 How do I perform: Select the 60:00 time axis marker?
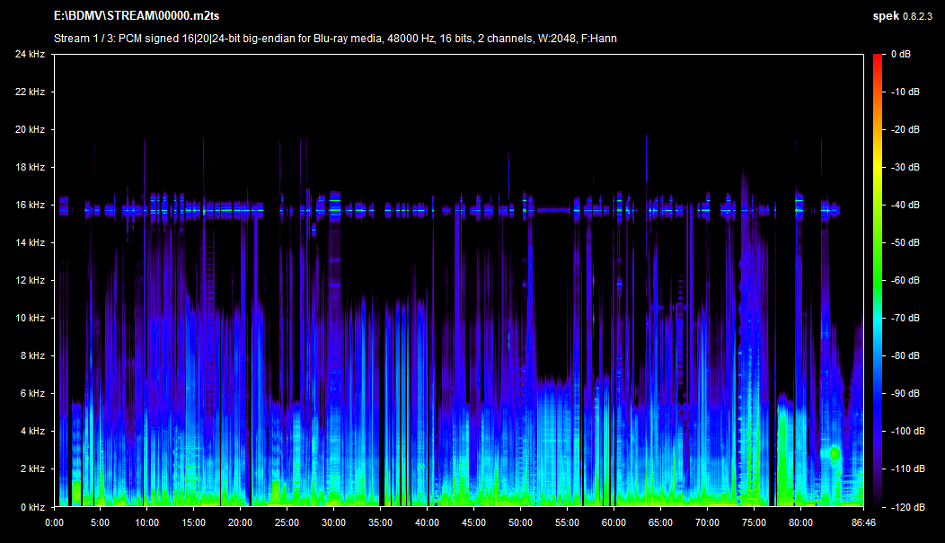coord(613,522)
